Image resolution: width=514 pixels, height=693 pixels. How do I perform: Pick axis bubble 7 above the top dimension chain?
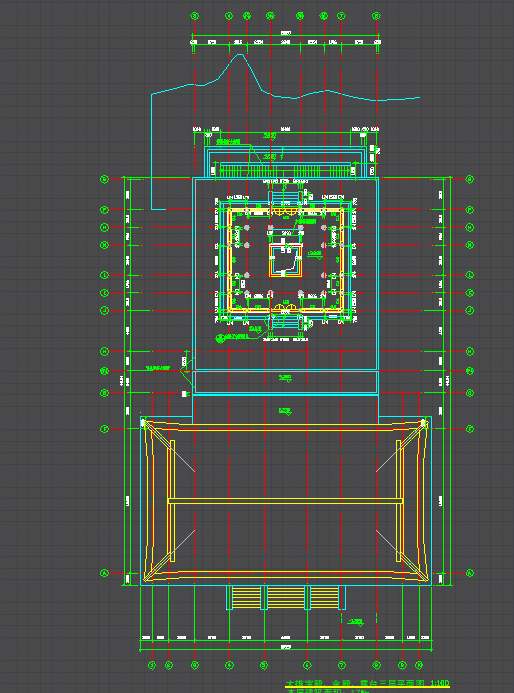click(x=341, y=16)
